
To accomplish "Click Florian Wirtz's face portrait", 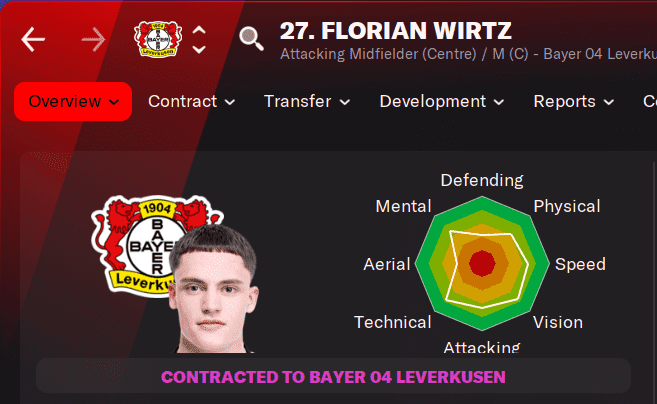I will 213,289.
